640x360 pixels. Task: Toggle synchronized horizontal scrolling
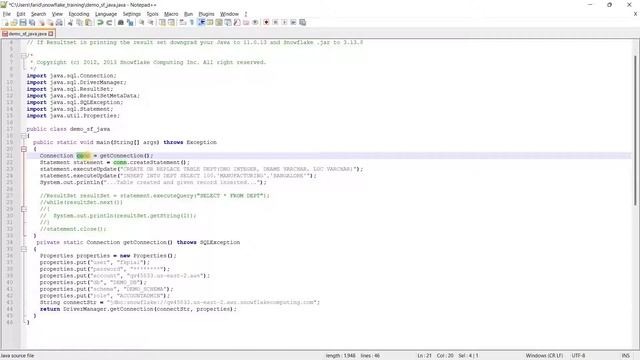(x=171, y=22)
